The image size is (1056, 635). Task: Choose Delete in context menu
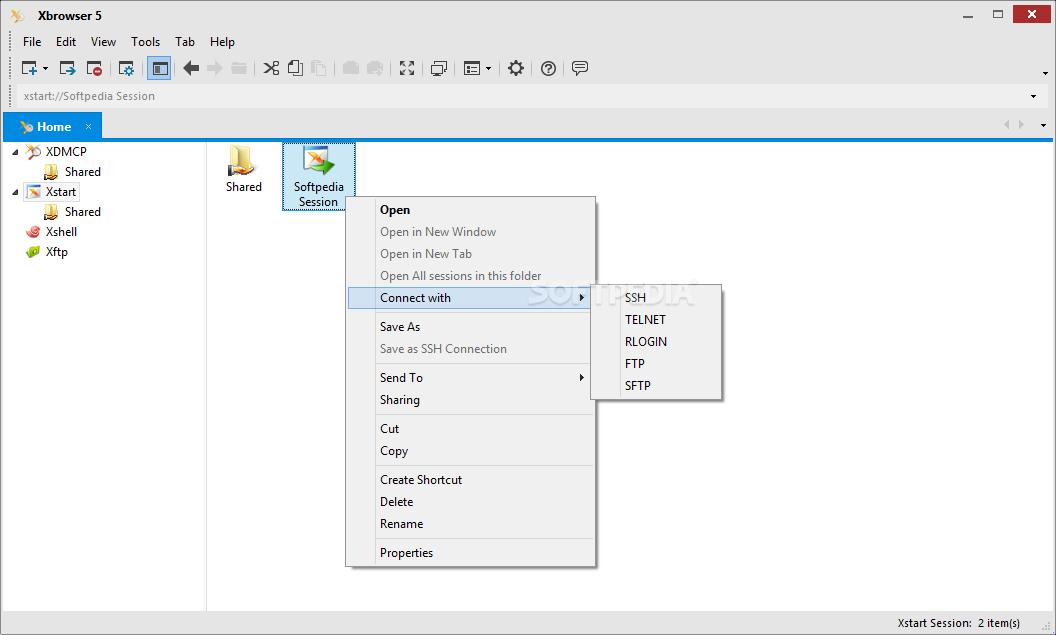coord(471,502)
